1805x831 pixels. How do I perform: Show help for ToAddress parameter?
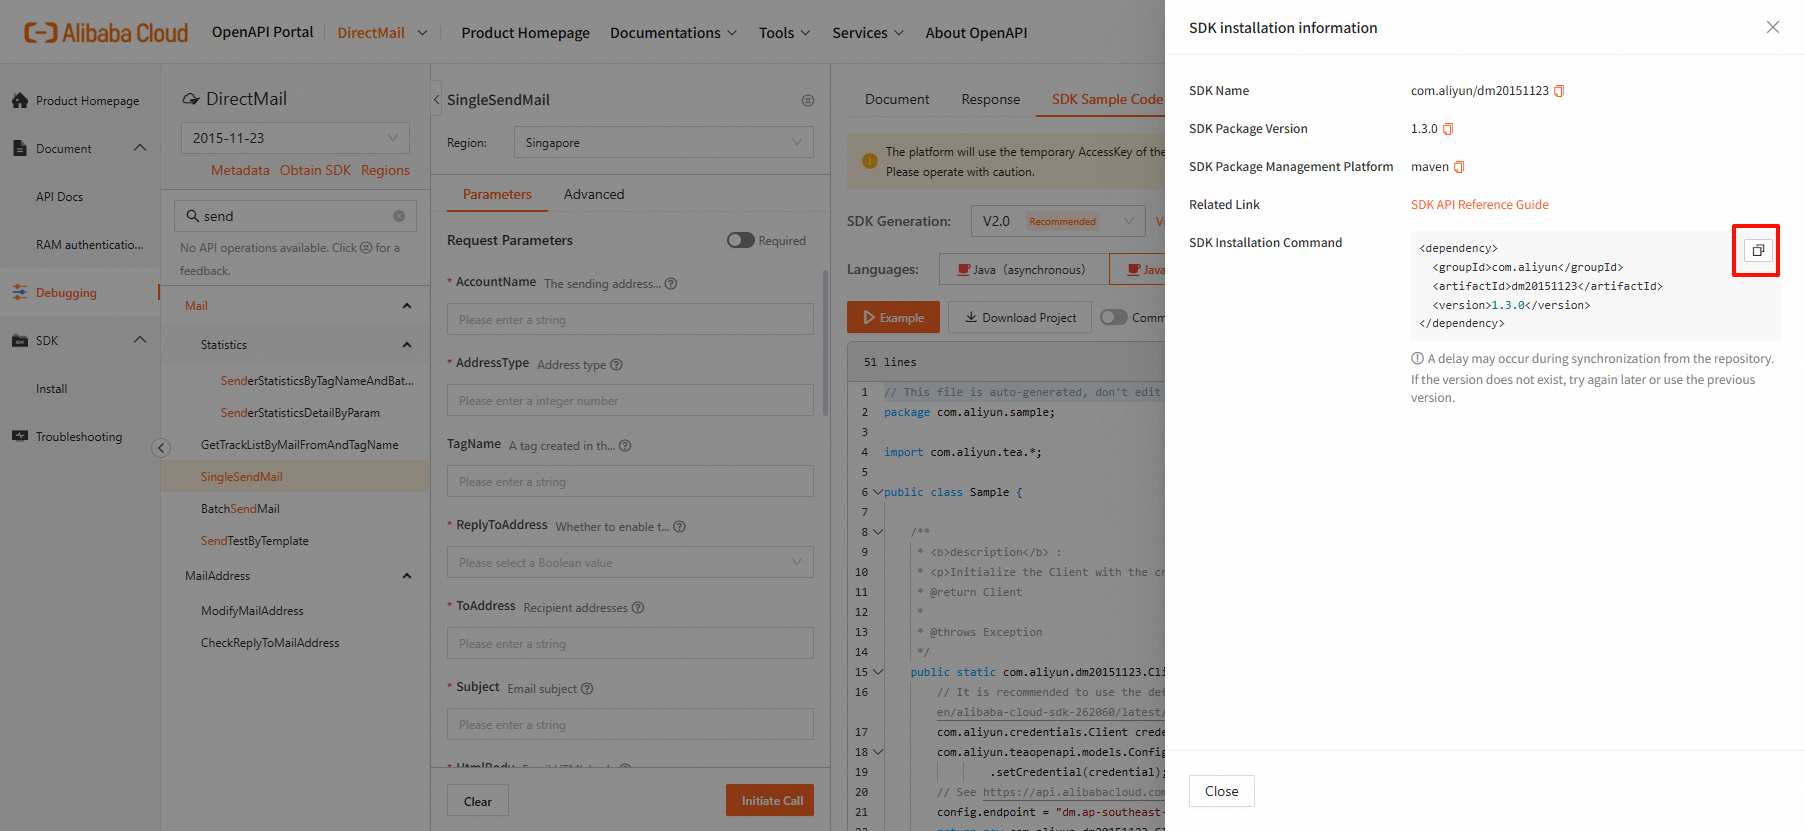click(x=638, y=608)
